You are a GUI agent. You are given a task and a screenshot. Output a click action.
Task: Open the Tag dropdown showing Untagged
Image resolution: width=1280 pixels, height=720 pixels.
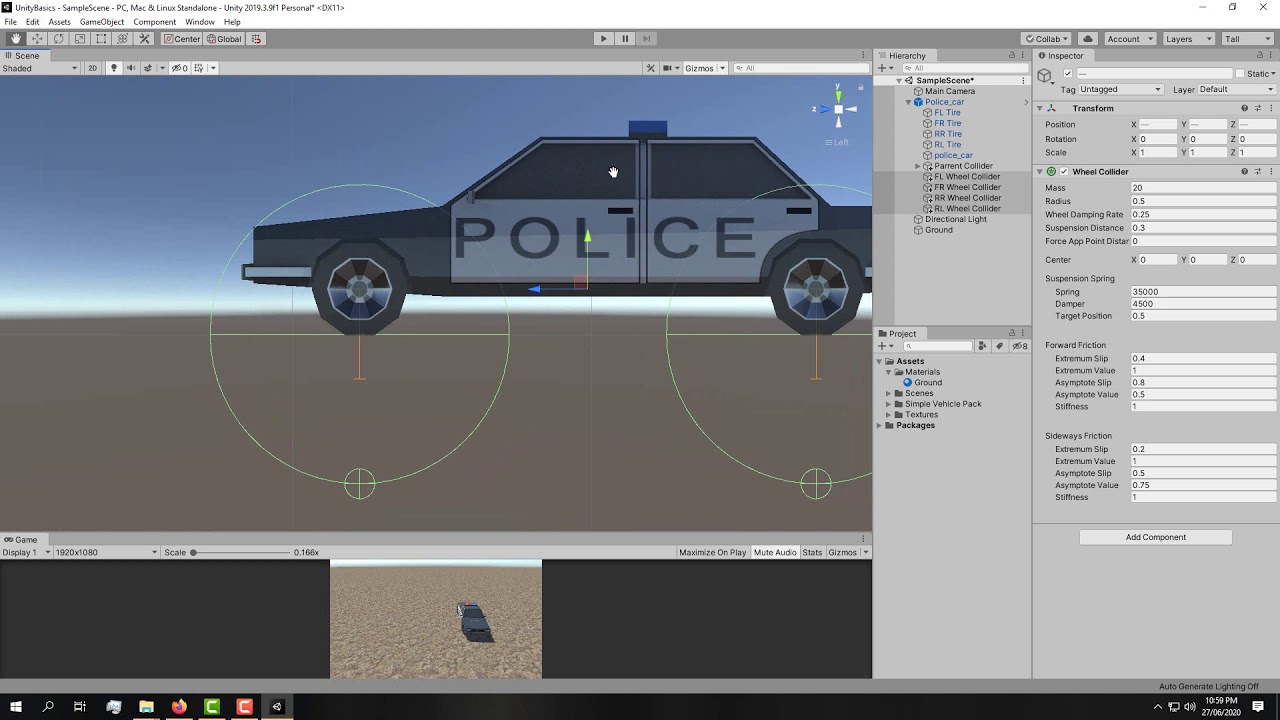click(1121, 89)
